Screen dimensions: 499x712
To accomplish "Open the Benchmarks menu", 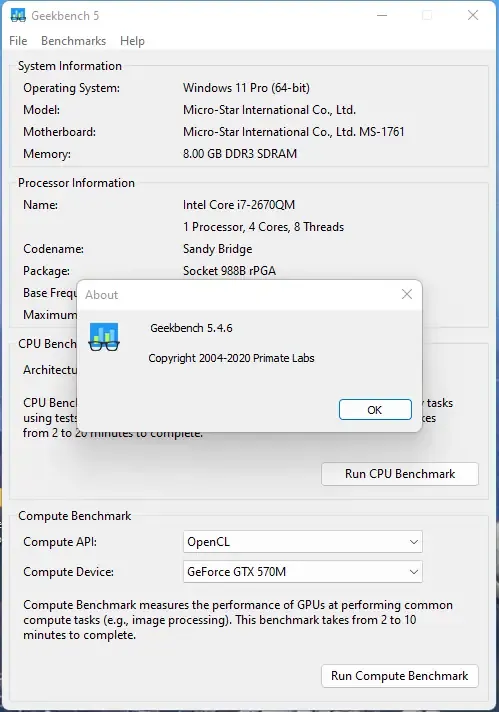I will [x=74, y=41].
